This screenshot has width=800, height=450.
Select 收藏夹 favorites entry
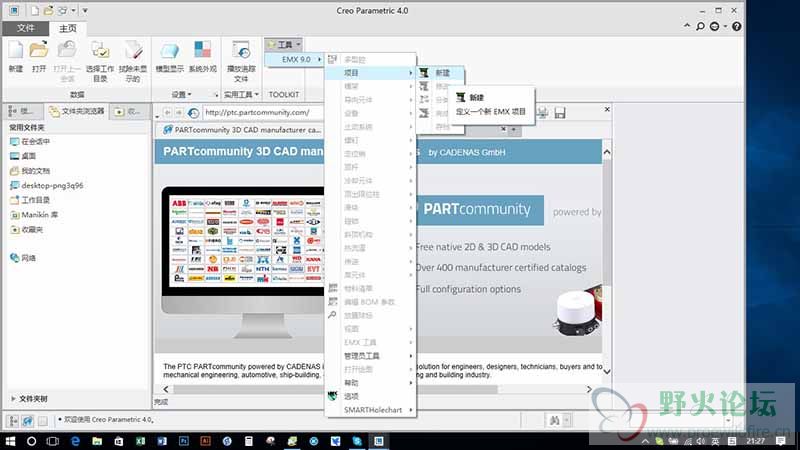pos(27,230)
